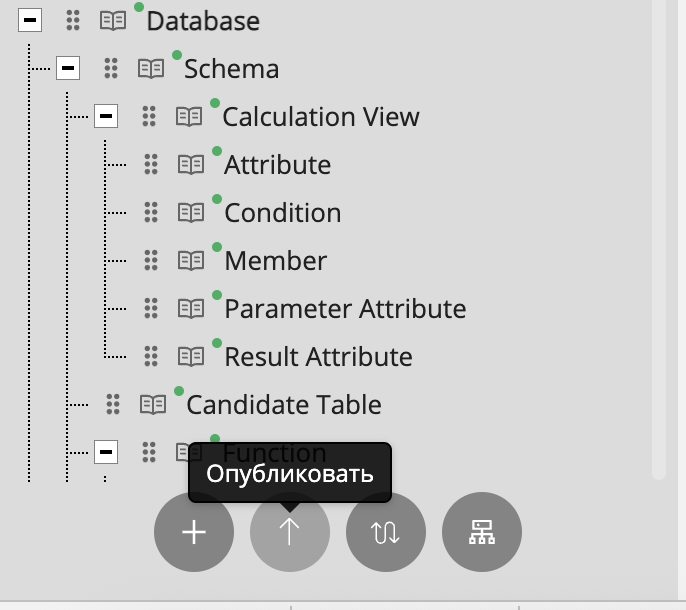Collapse the Schema tree node
686x610 pixels.
(68, 68)
